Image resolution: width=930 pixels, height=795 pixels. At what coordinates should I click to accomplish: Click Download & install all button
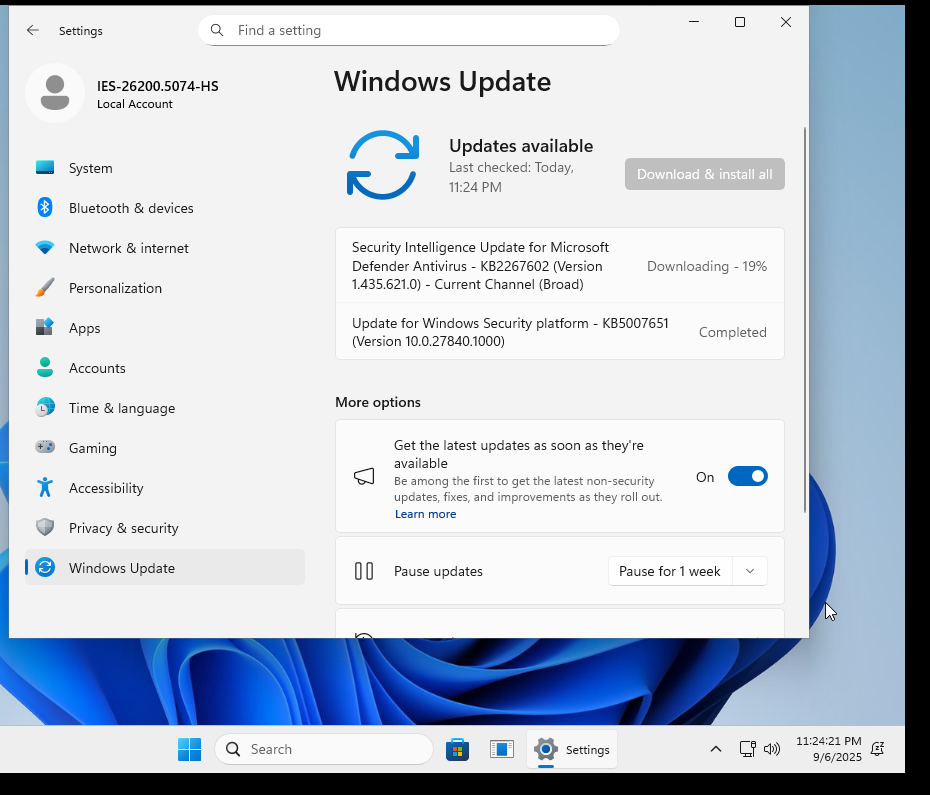click(x=705, y=174)
